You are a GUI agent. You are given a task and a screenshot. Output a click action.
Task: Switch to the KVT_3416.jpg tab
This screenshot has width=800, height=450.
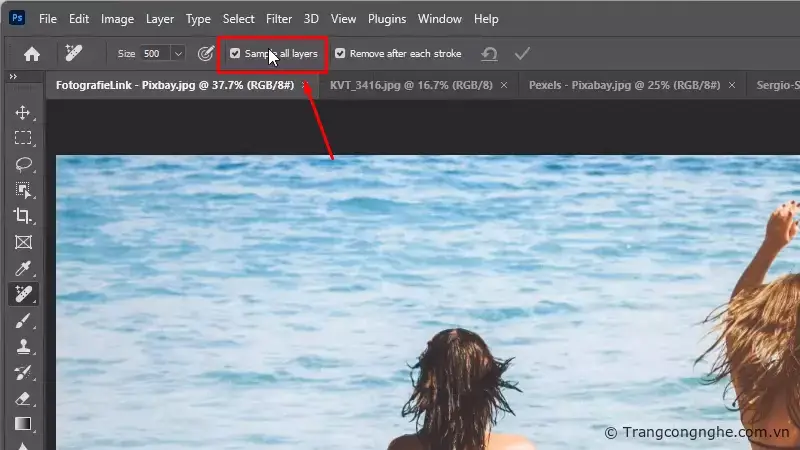[410, 86]
